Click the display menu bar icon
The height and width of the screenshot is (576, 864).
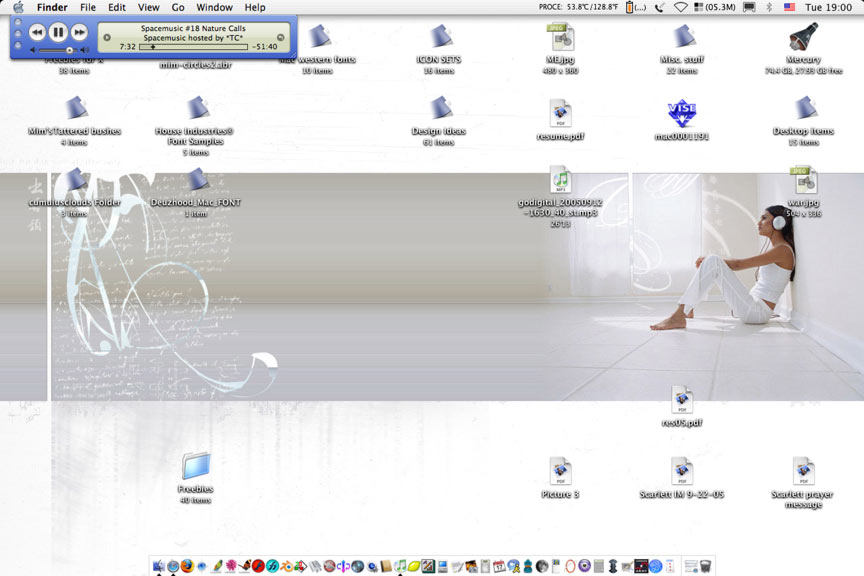pyautogui.click(x=749, y=7)
